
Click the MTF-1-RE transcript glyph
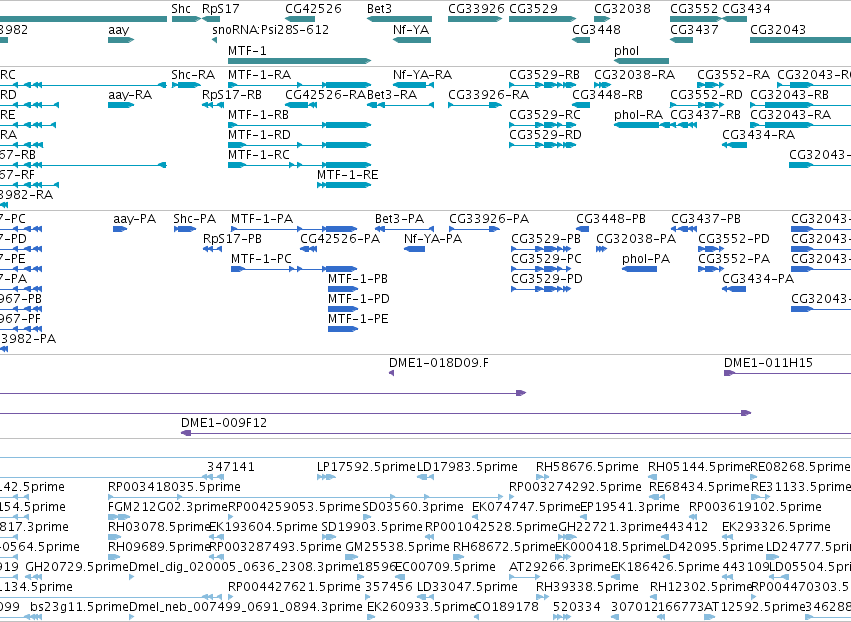344,185
